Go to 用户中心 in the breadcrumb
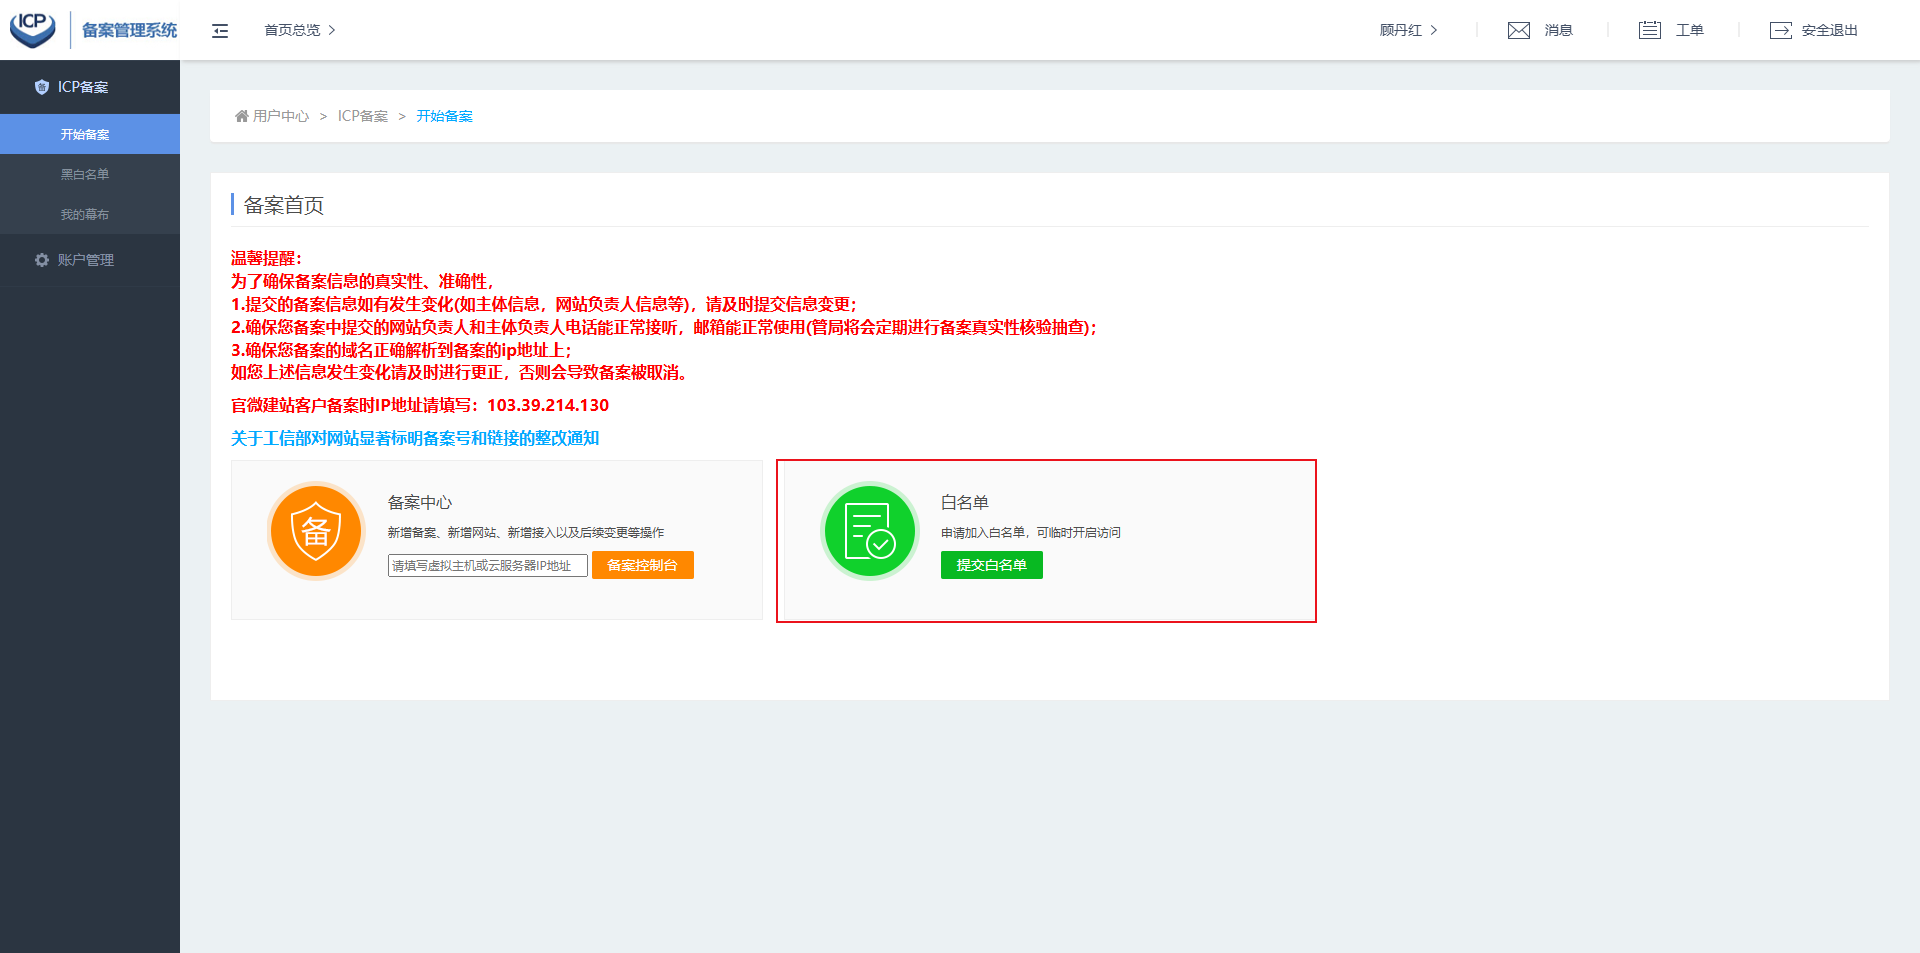The image size is (1920, 953). tap(281, 116)
